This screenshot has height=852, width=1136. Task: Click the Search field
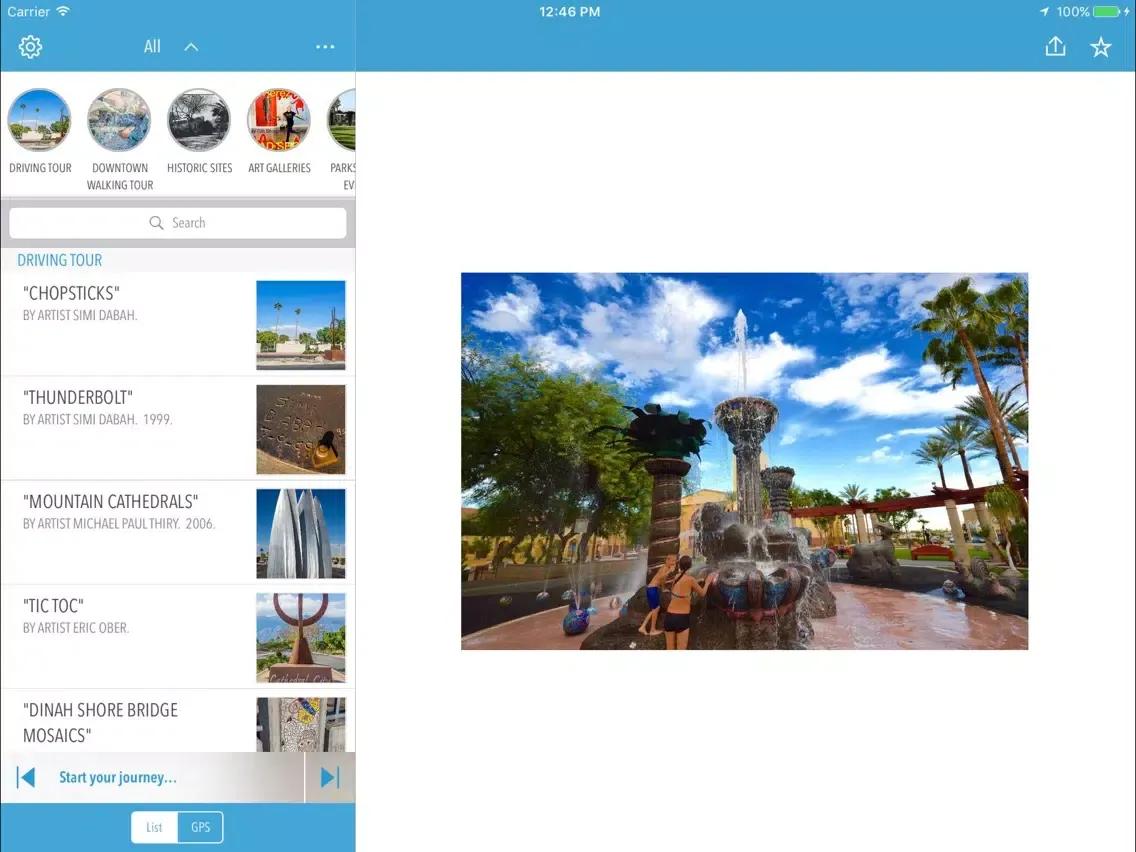(178, 223)
